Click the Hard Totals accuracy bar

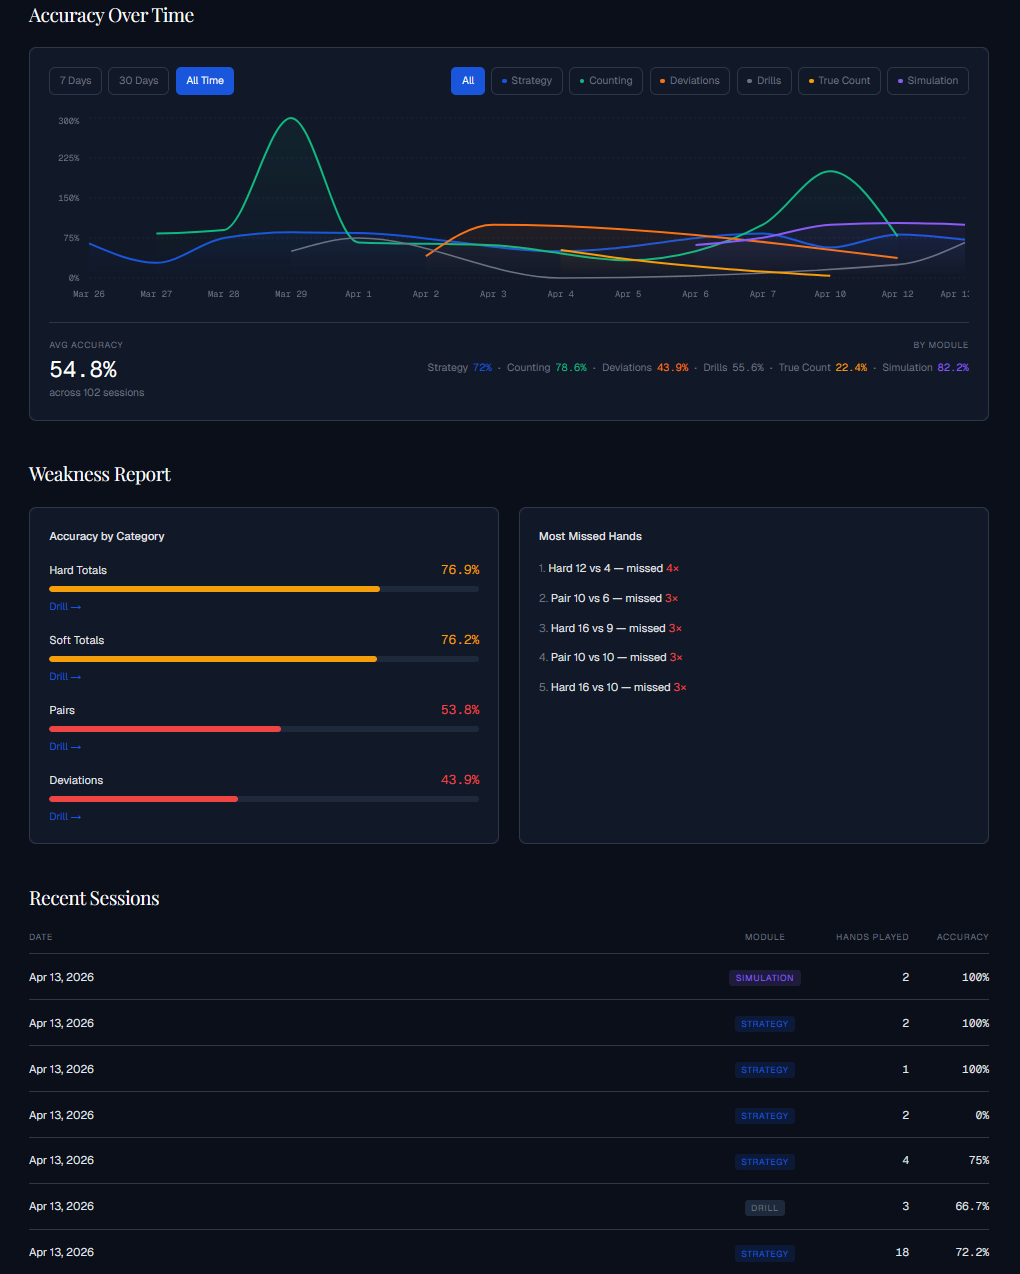tap(264, 589)
